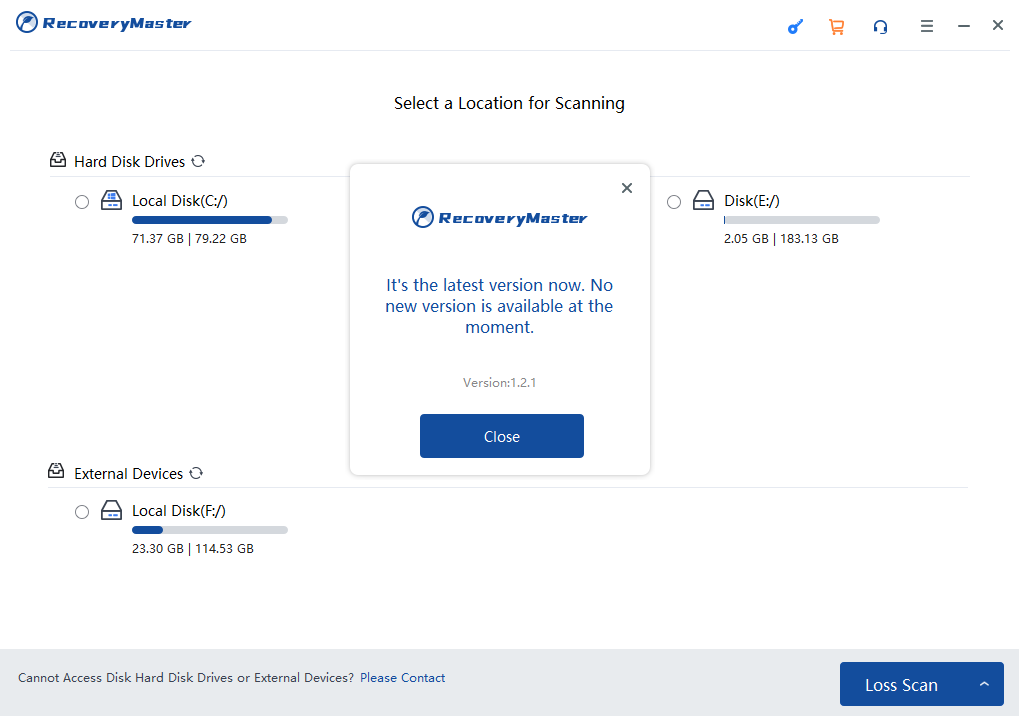Click the Disk(E:/) label
Image resolution: width=1019 pixels, height=716 pixels.
(x=752, y=201)
